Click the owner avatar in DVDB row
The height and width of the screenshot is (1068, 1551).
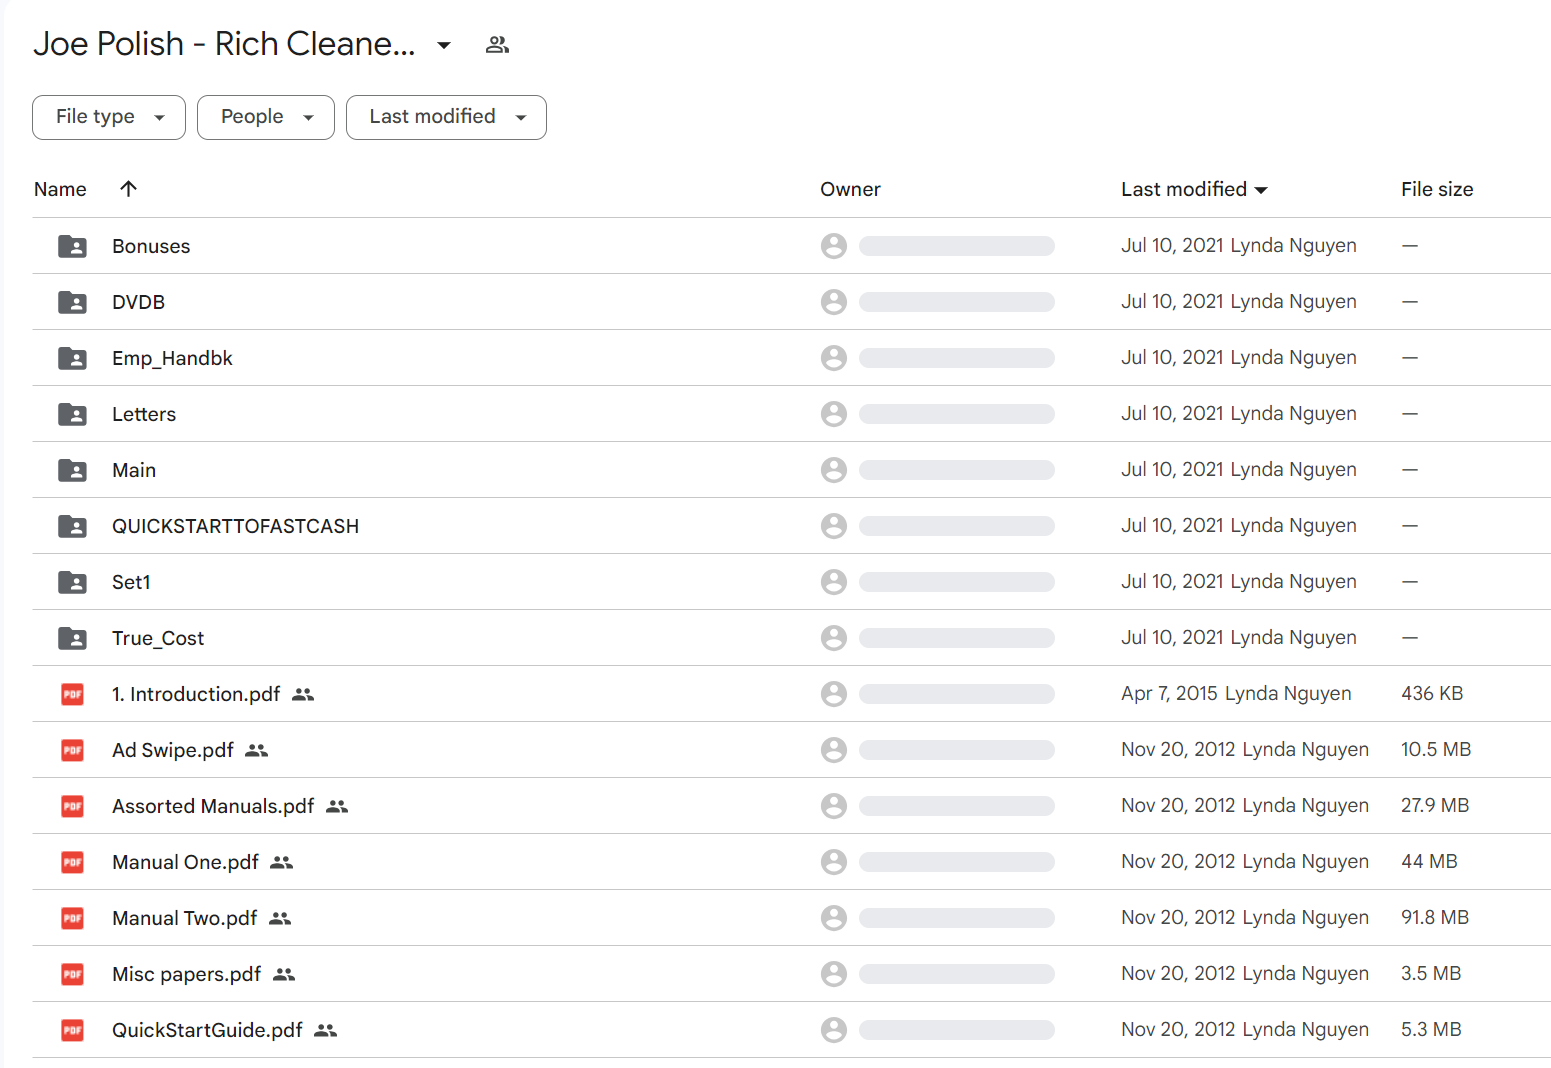point(834,302)
